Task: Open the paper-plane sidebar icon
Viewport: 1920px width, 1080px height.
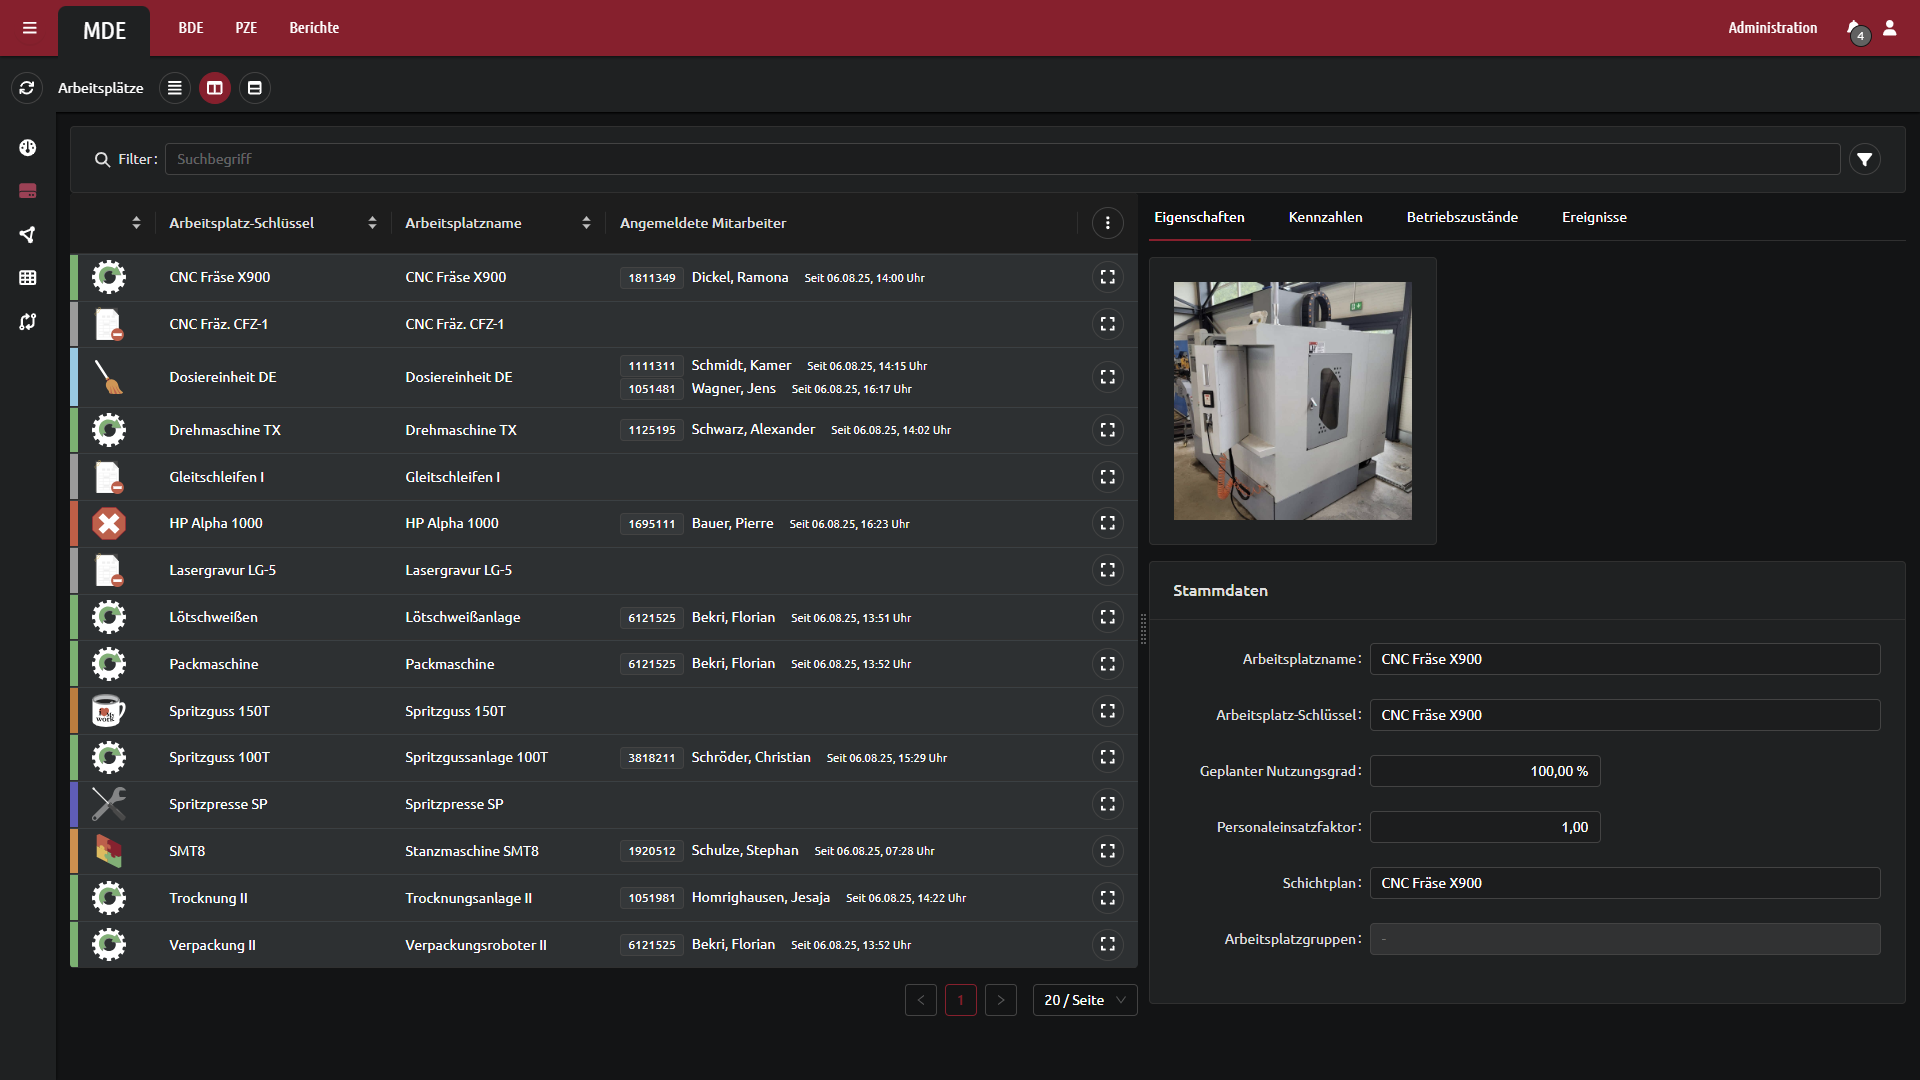Action: coord(28,235)
